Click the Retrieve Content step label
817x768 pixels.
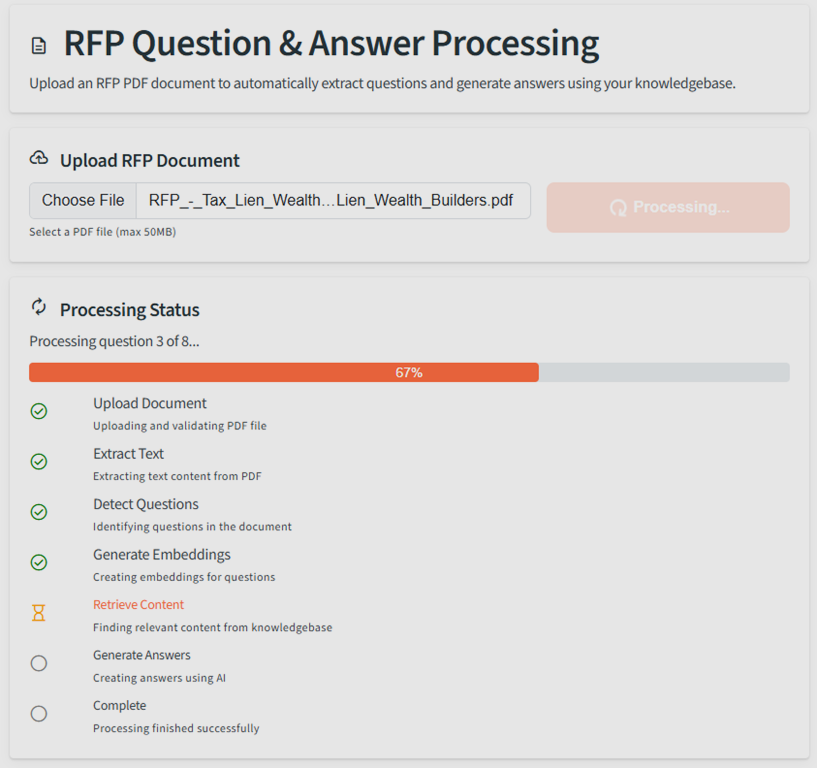tap(139, 604)
